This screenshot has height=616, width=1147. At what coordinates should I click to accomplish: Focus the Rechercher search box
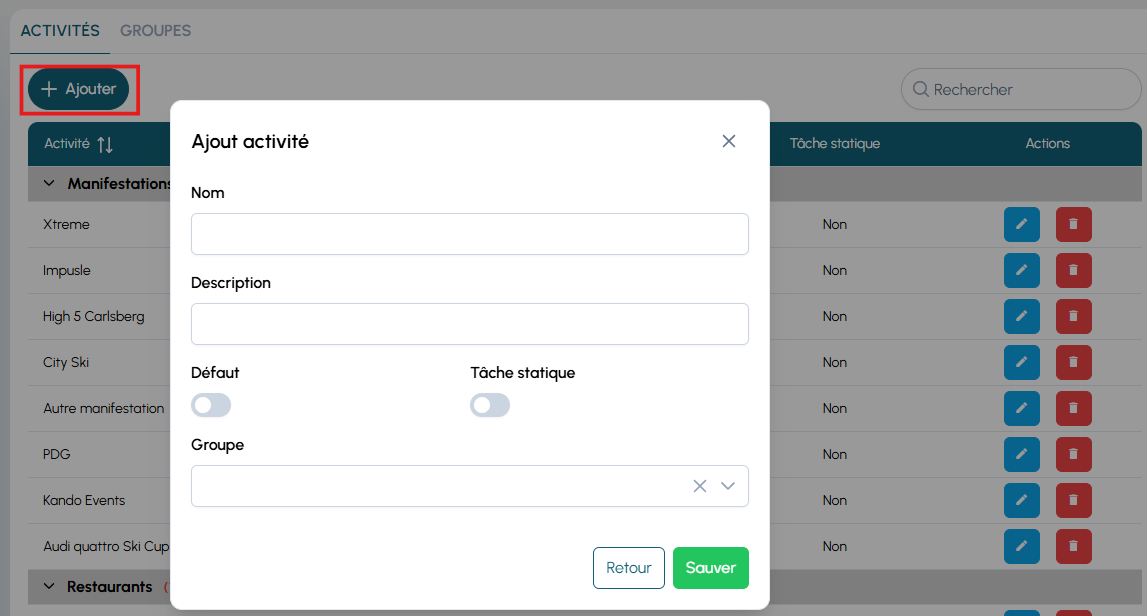[x=1030, y=90]
